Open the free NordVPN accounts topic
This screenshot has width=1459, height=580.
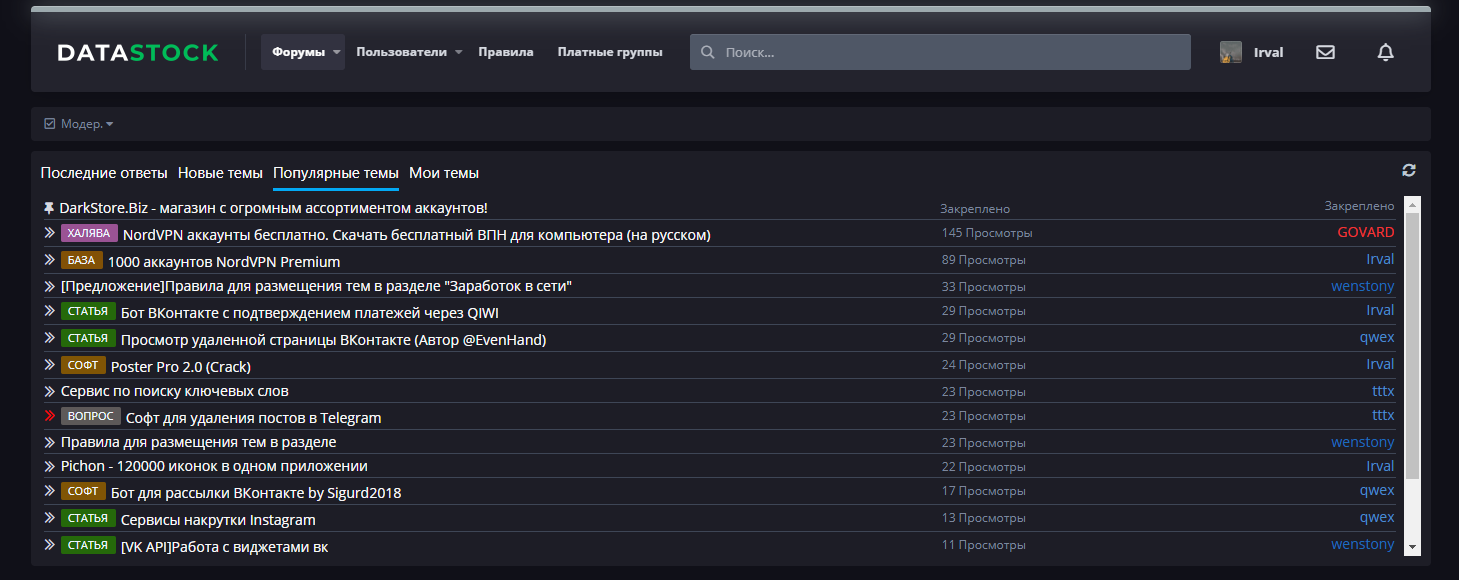click(x=416, y=235)
